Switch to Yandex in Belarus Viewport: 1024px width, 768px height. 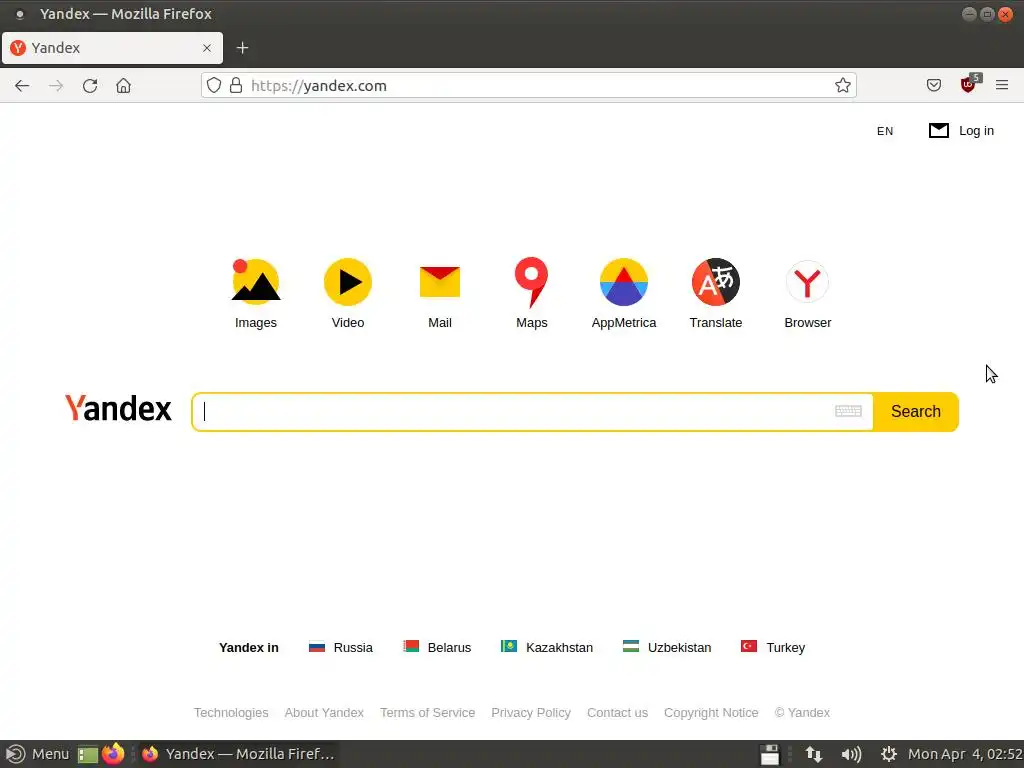[x=437, y=647]
